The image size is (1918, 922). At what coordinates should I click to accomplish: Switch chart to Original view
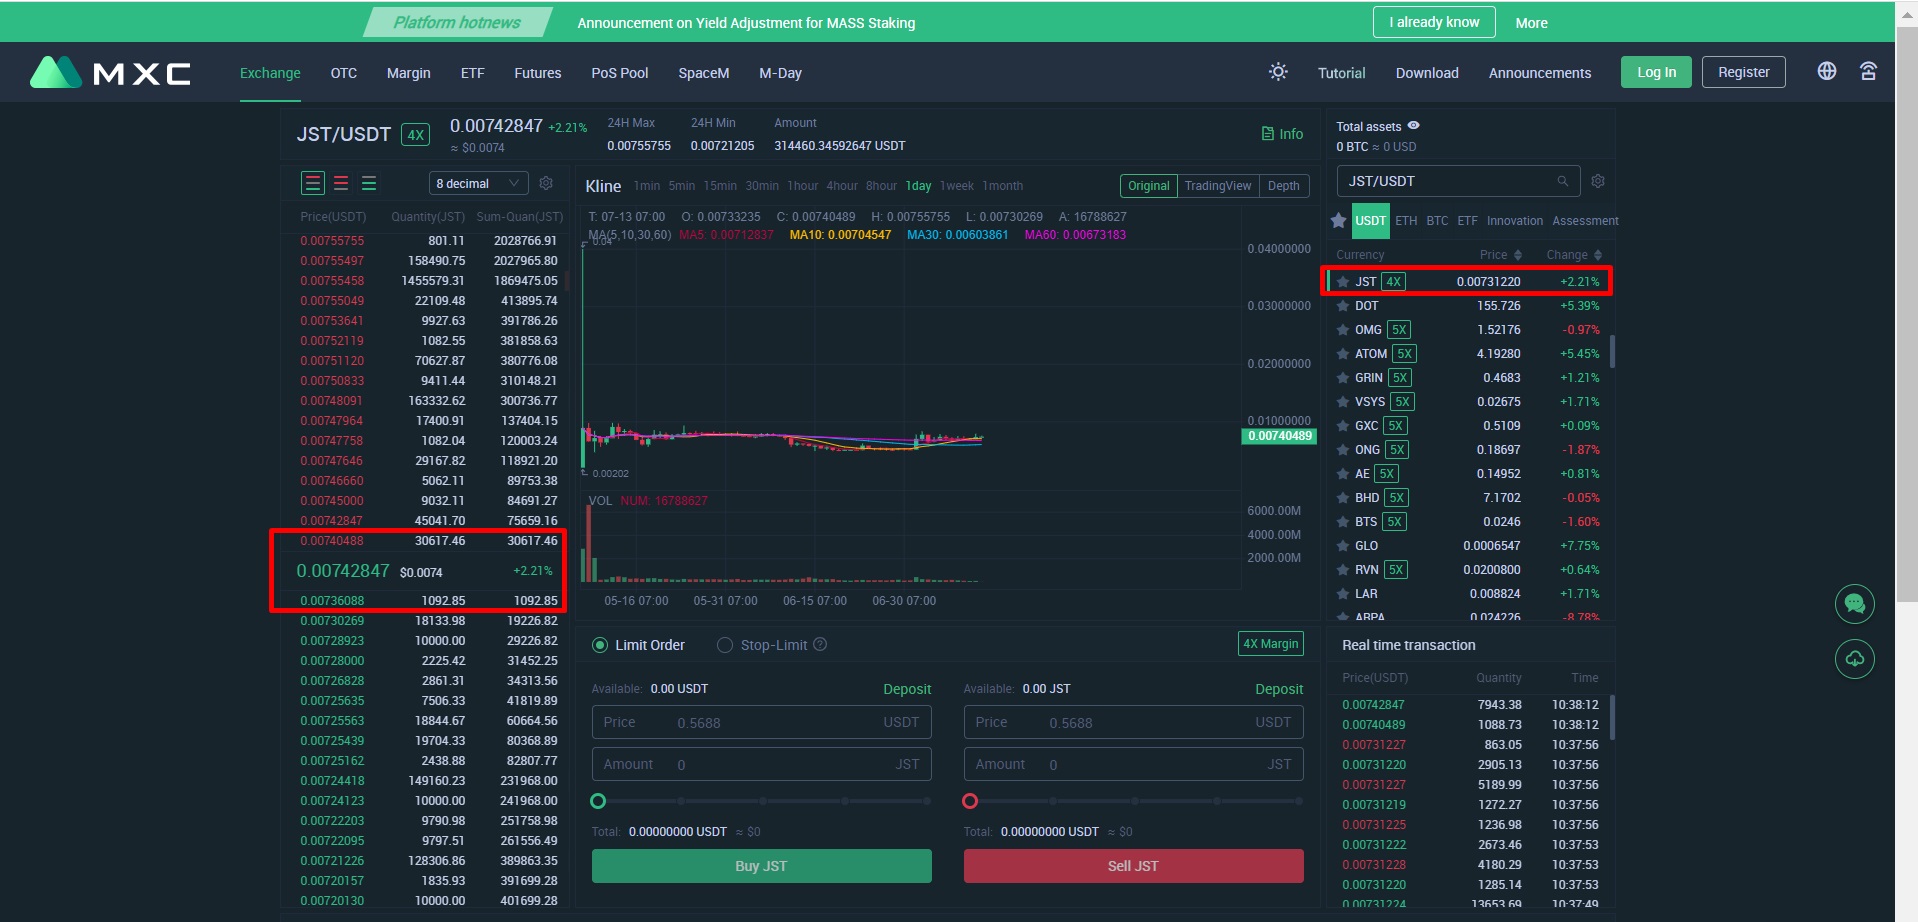pyautogui.click(x=1149, y=186)
